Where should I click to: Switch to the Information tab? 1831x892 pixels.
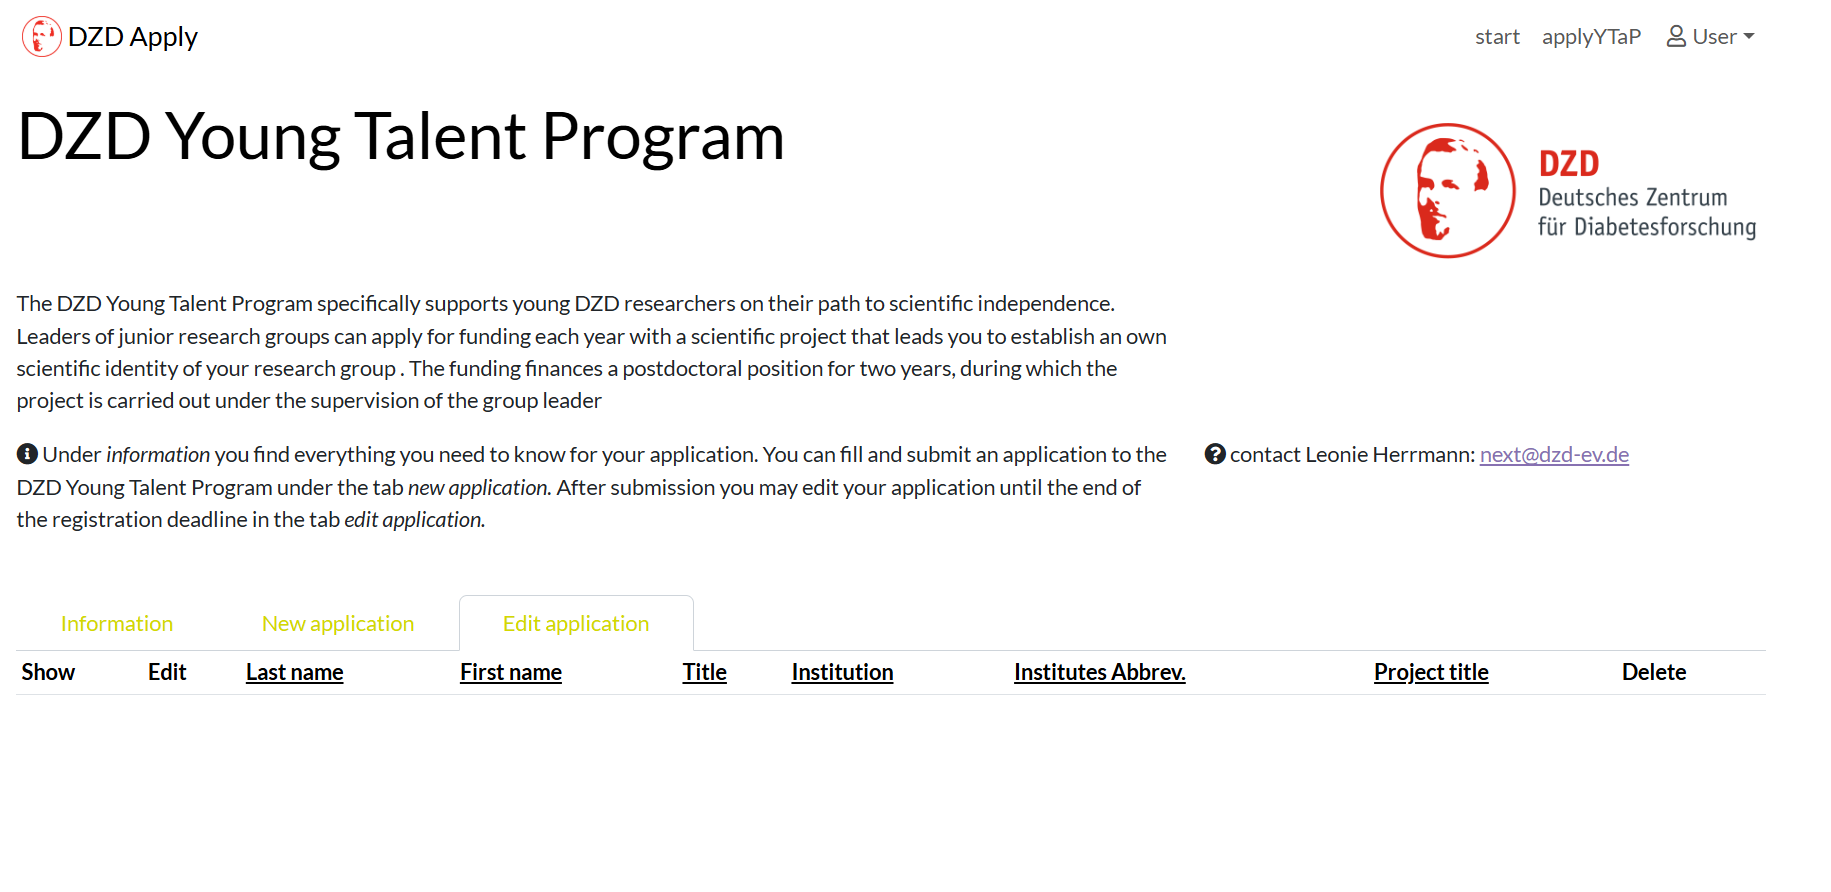coord(117,624)
